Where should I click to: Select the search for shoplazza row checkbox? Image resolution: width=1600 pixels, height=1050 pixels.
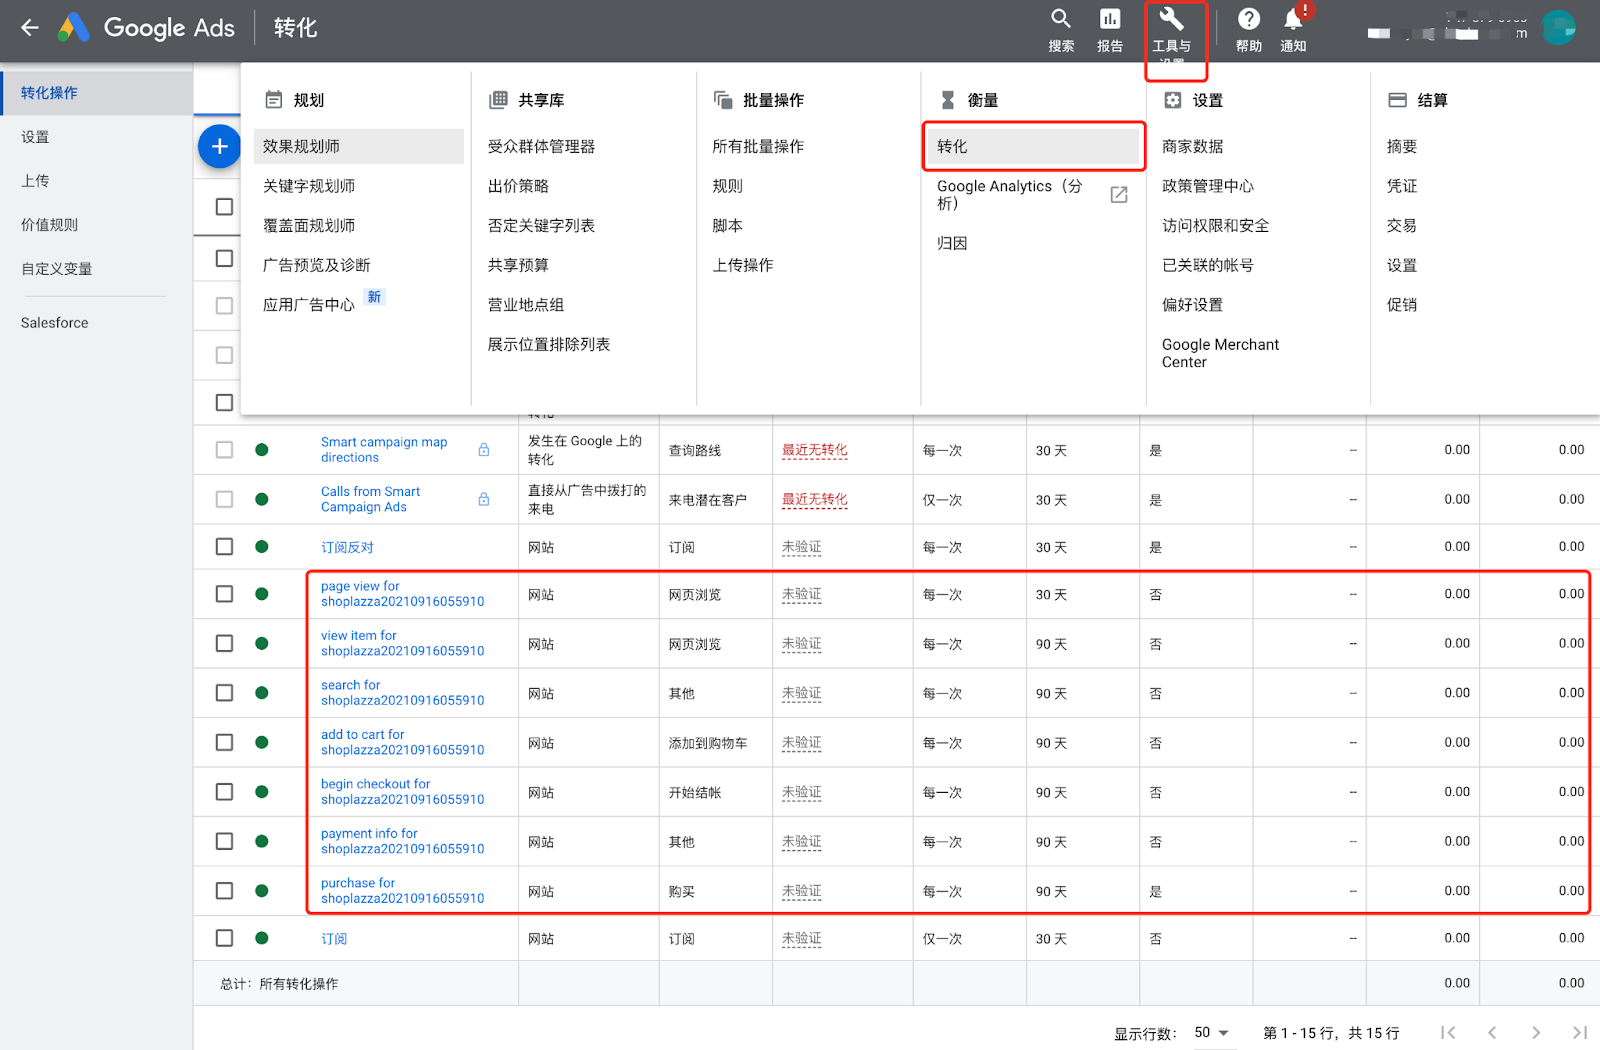(x=224, y=693)
